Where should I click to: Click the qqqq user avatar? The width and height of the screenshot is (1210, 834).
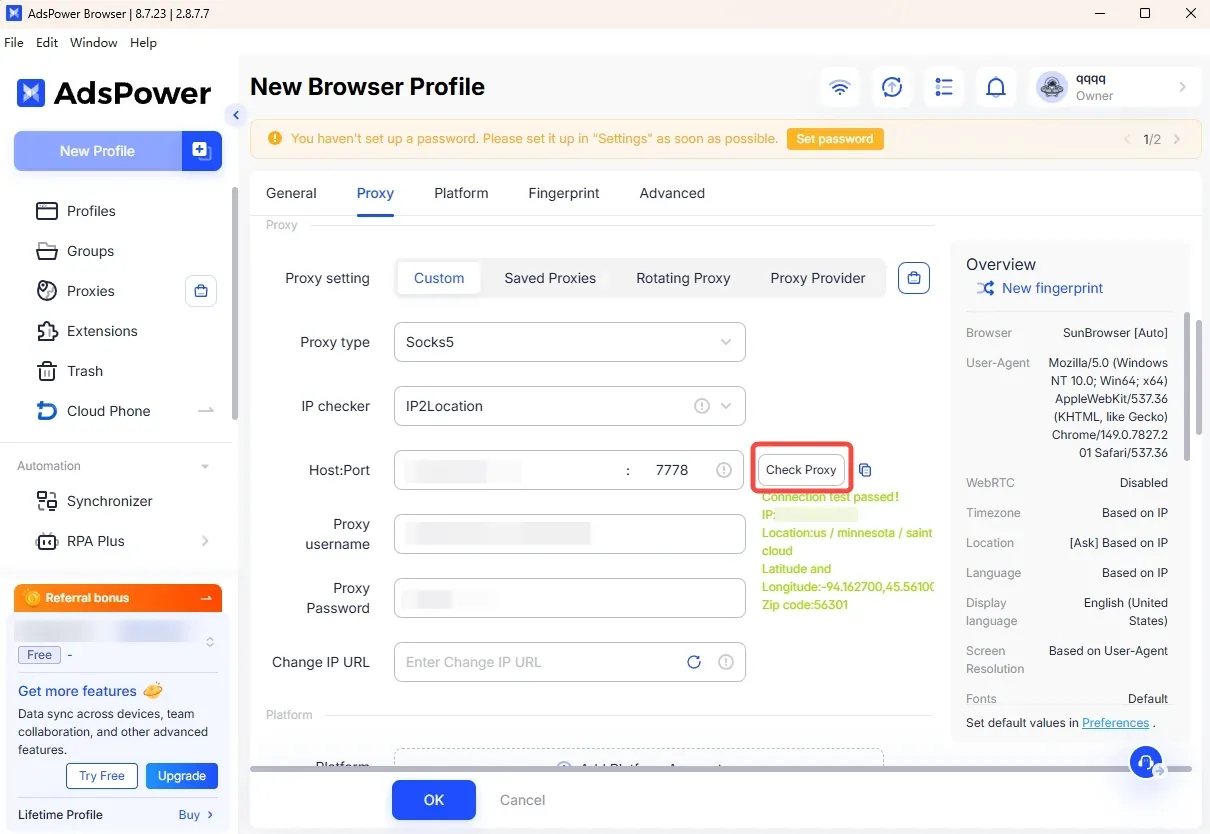pyautogui.click(x=1051, y=87)
